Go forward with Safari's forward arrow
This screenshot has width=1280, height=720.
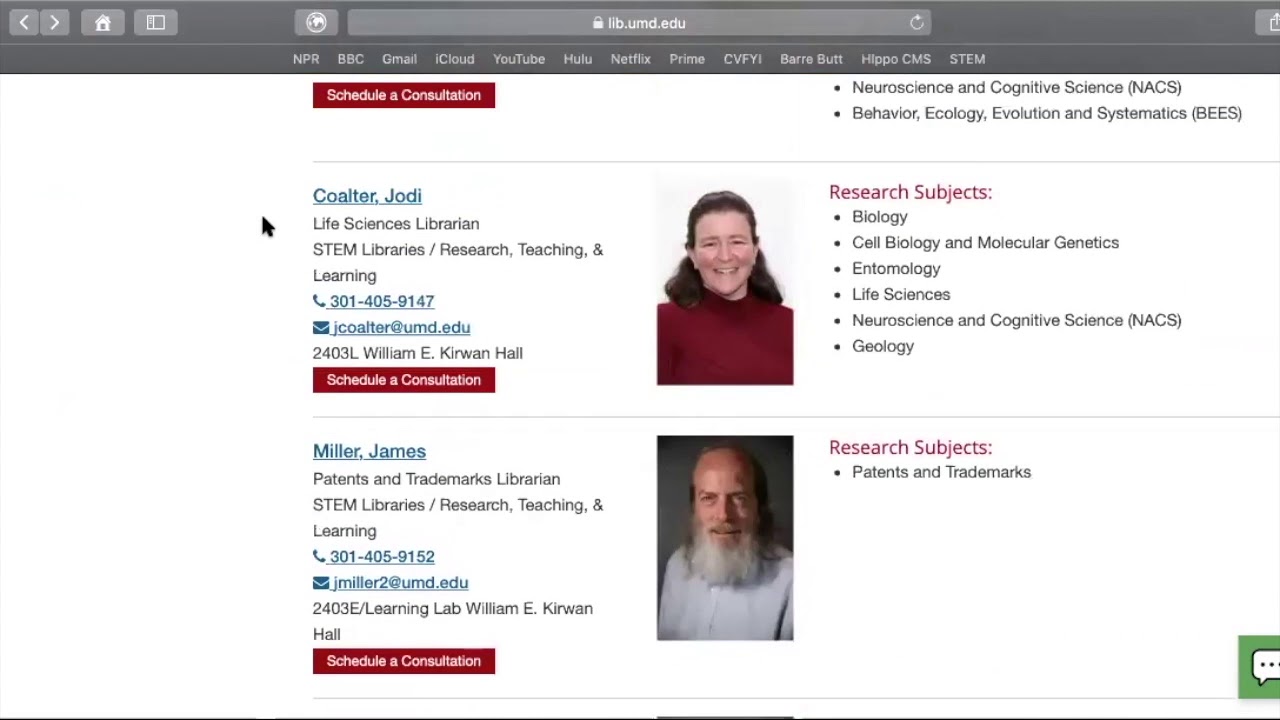(54, 22)
